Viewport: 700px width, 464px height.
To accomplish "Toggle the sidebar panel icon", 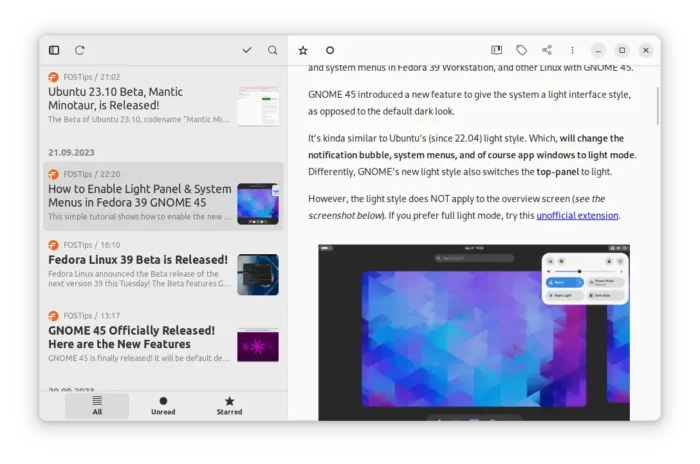I will pos(54,50).
